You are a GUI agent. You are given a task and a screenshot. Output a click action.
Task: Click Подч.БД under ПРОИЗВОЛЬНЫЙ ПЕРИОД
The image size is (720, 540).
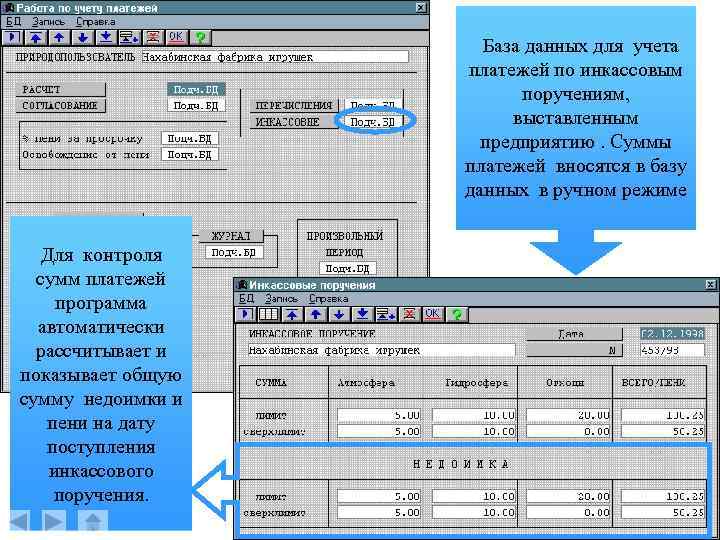click(x=348, y=268)
